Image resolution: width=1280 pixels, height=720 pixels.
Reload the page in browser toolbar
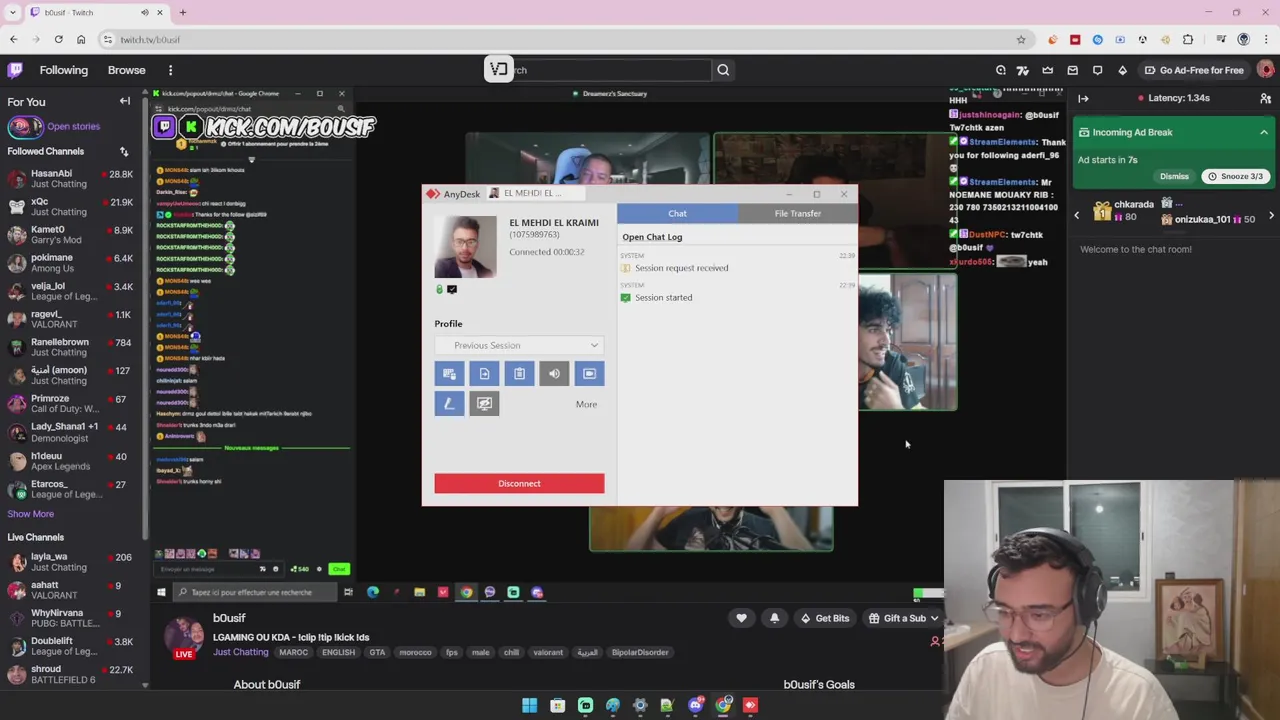pos(58,40)
